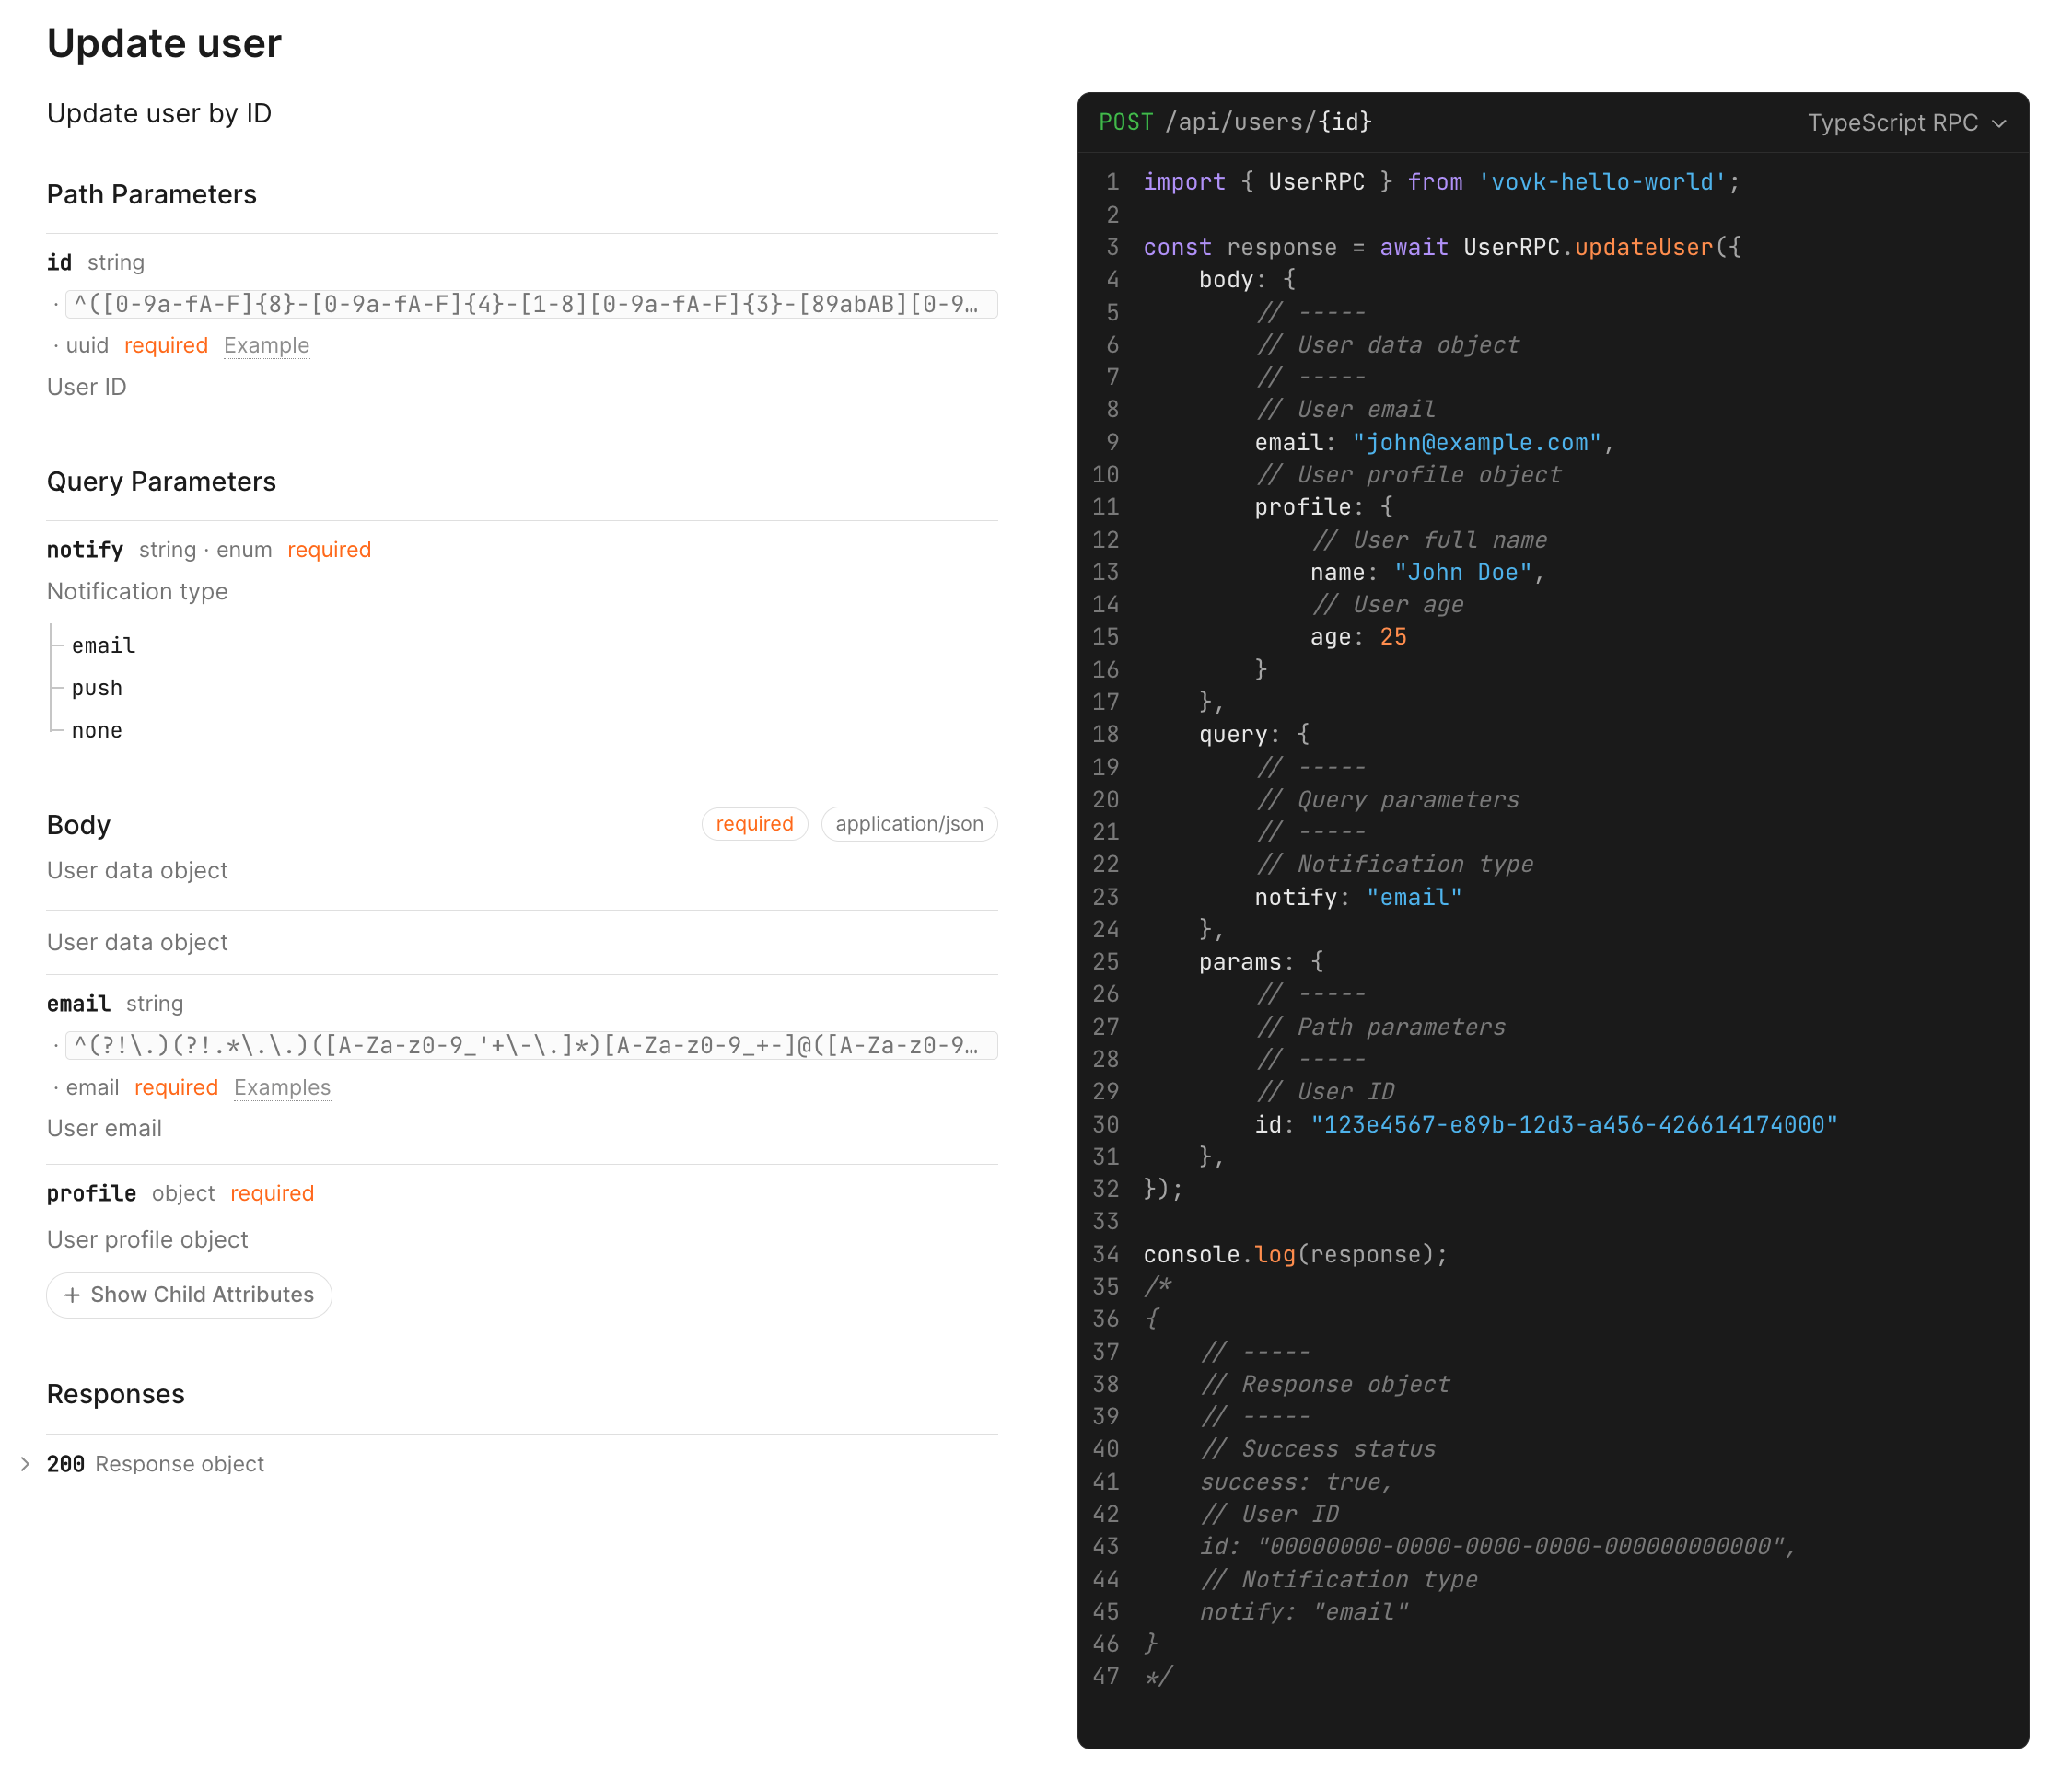Click the application/json content type badge
2072x1766 pixels.
click(908, 824)
